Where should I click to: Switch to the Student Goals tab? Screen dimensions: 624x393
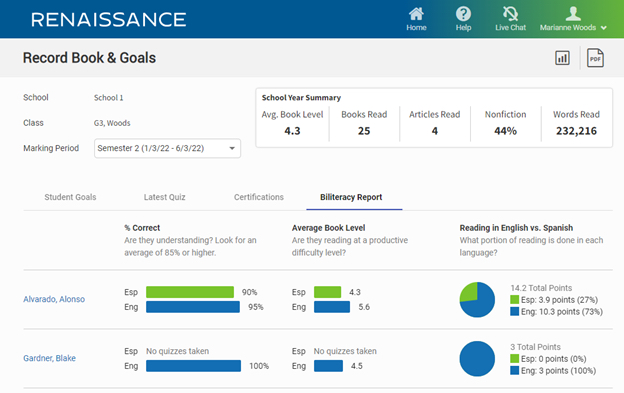pos(70,197)
